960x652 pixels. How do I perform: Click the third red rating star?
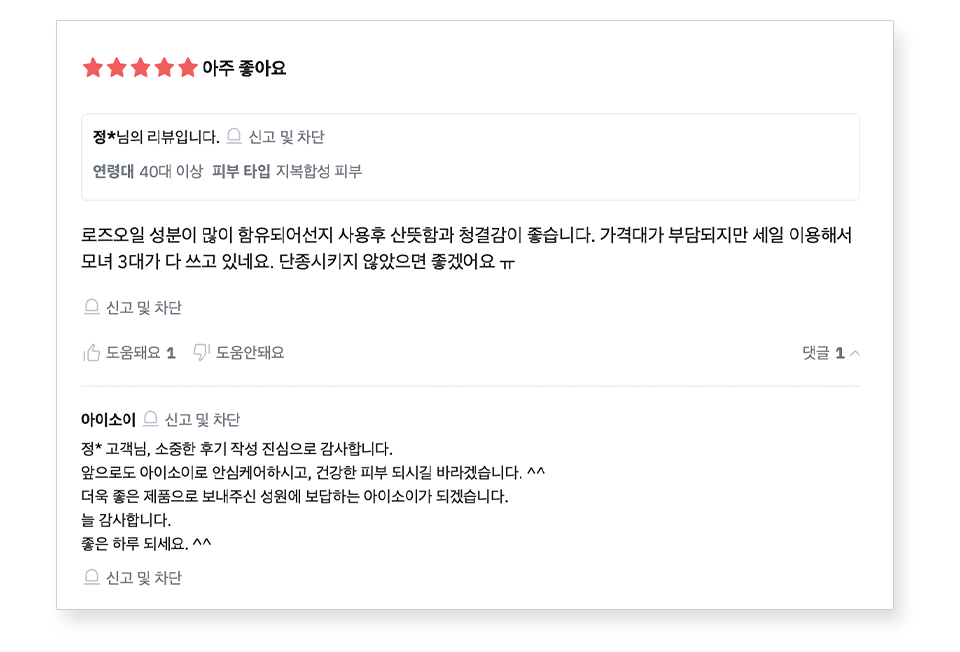tap(140, 68)
